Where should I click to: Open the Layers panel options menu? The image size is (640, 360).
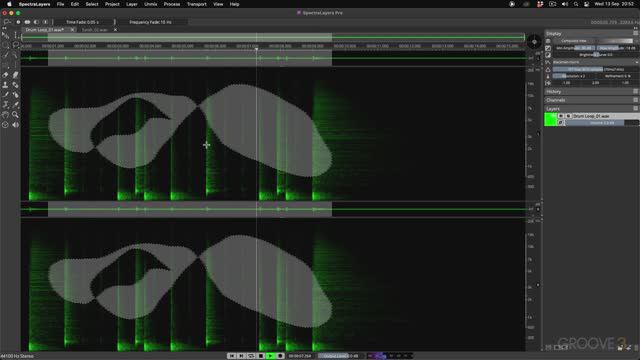point(636,109)
